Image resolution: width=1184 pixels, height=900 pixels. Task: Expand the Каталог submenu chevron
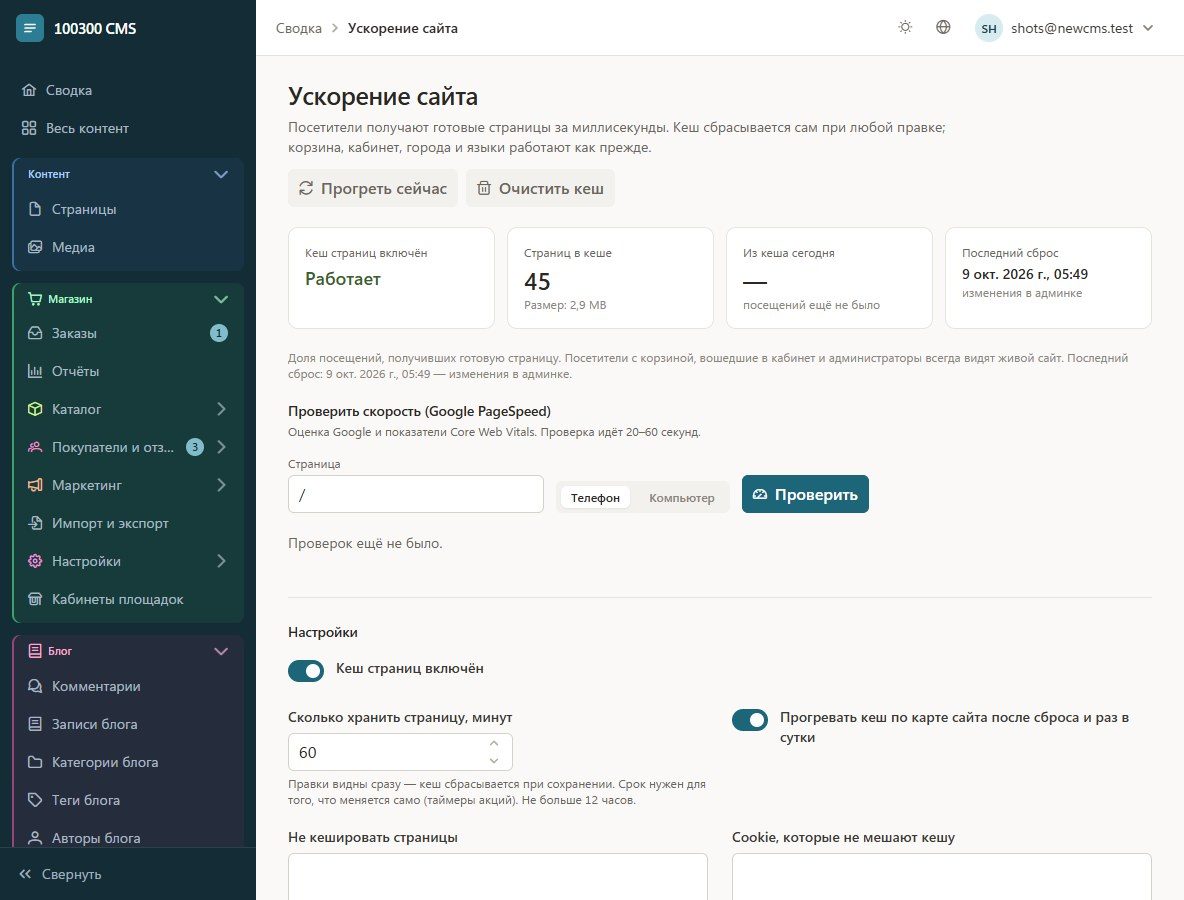(x=221, y=408)
